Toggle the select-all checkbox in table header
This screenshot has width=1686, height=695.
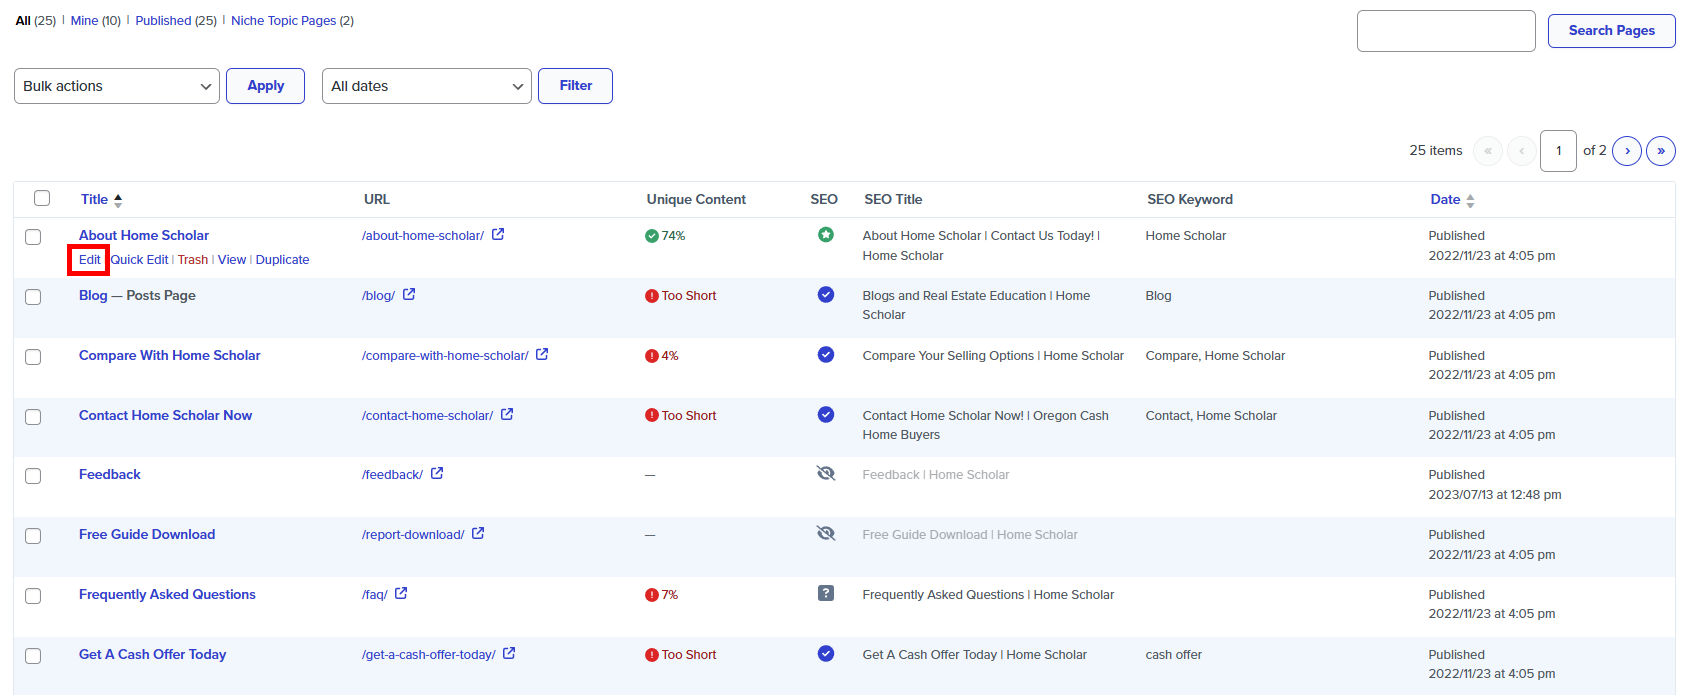pos(42,198)
